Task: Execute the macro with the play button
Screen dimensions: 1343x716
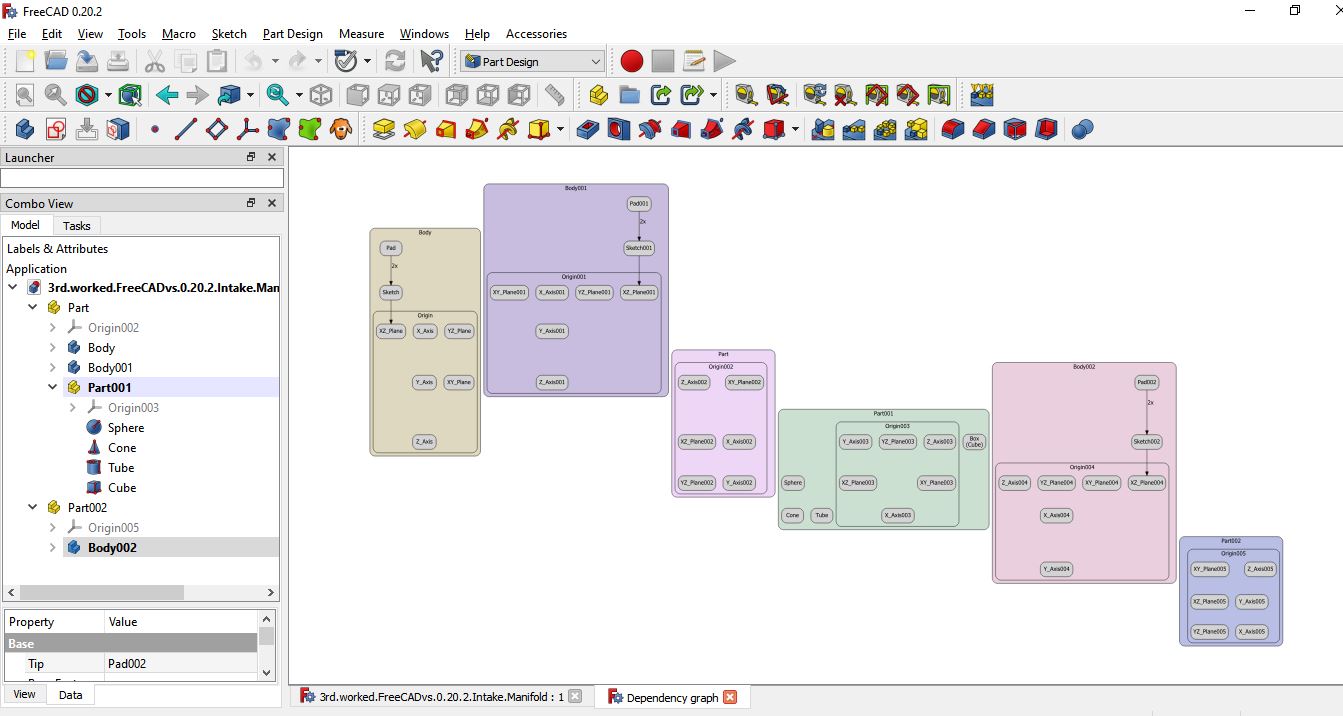Action: point(724,61)
